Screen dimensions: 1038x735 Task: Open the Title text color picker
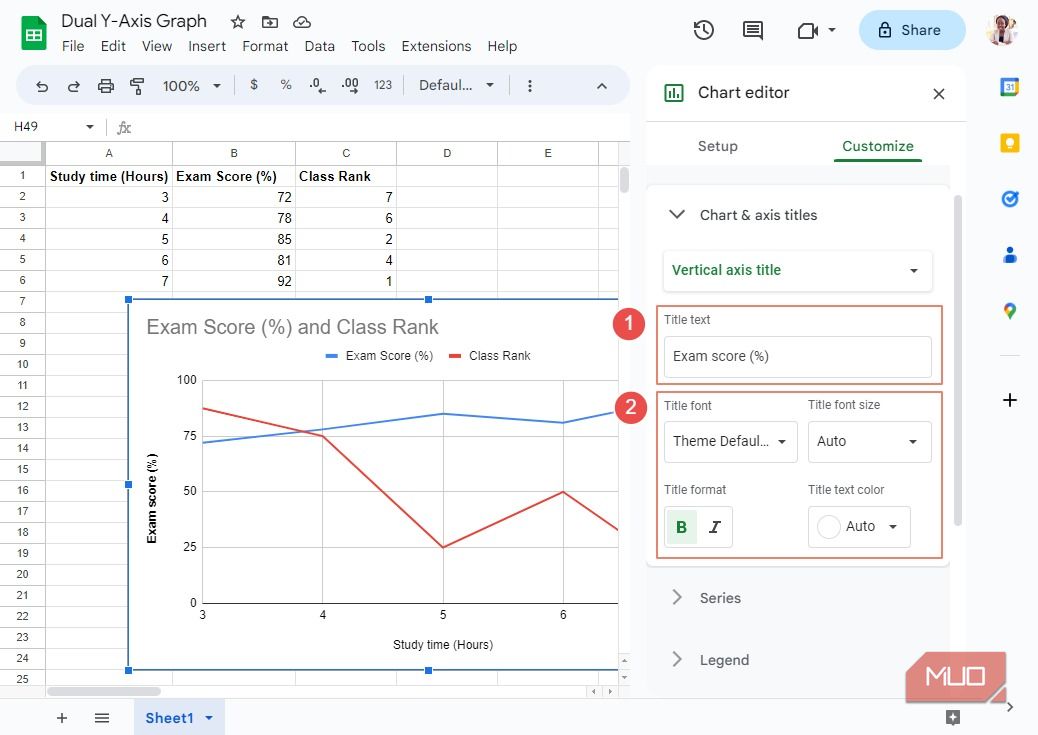pyautogui.click(x=858, y=526)
